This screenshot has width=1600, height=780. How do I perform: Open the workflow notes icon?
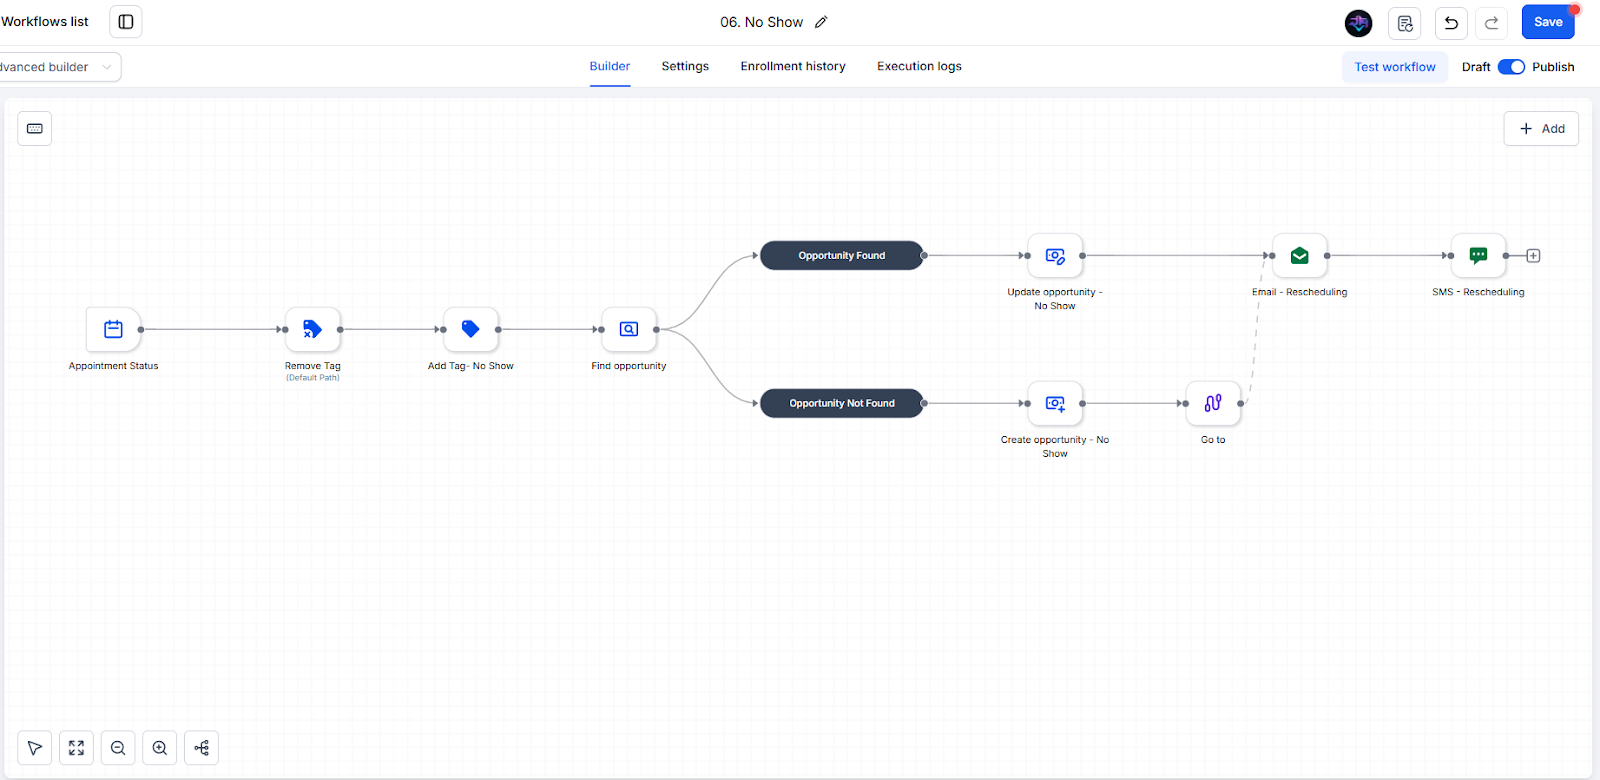[1405, 23]
